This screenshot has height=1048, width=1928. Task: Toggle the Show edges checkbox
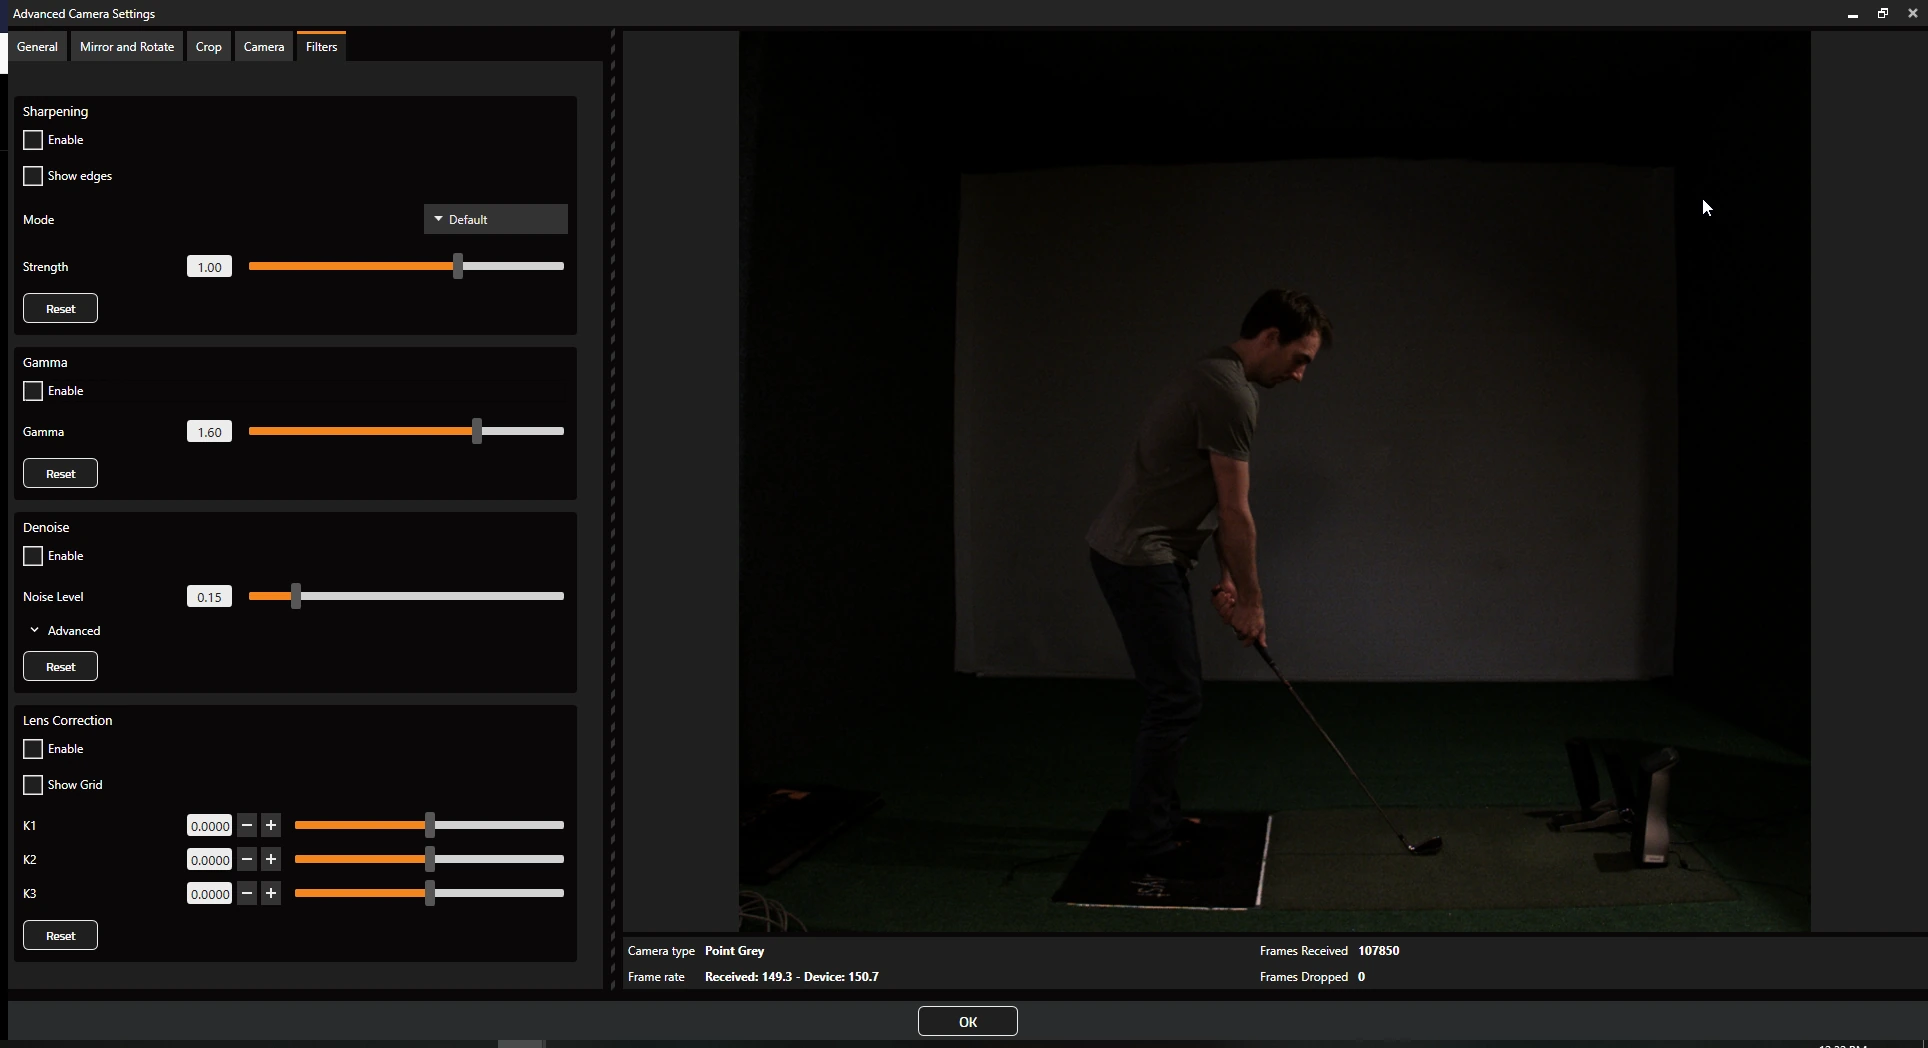tap(33, 176)
